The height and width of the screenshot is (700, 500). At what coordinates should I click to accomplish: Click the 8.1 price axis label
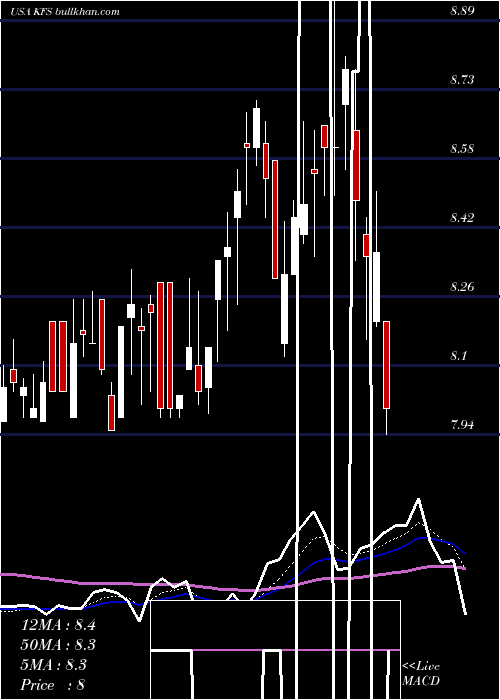(x=459, y=356)
